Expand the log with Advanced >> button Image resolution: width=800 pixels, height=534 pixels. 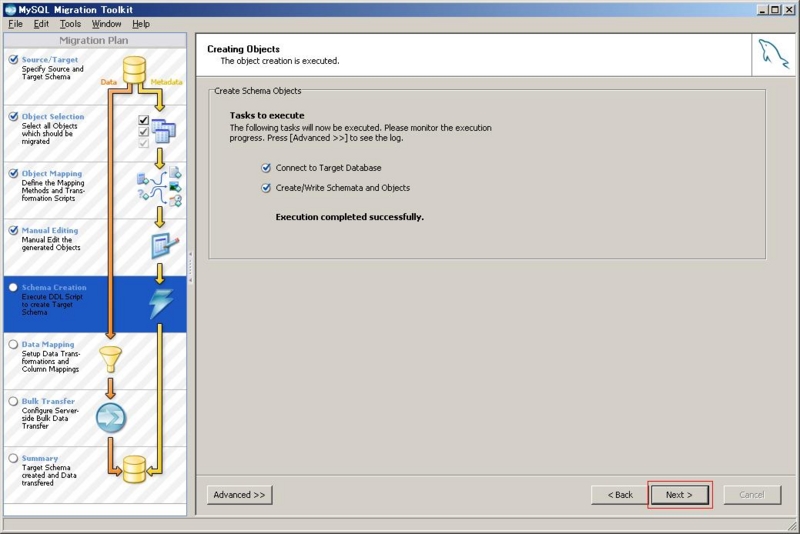239,495
